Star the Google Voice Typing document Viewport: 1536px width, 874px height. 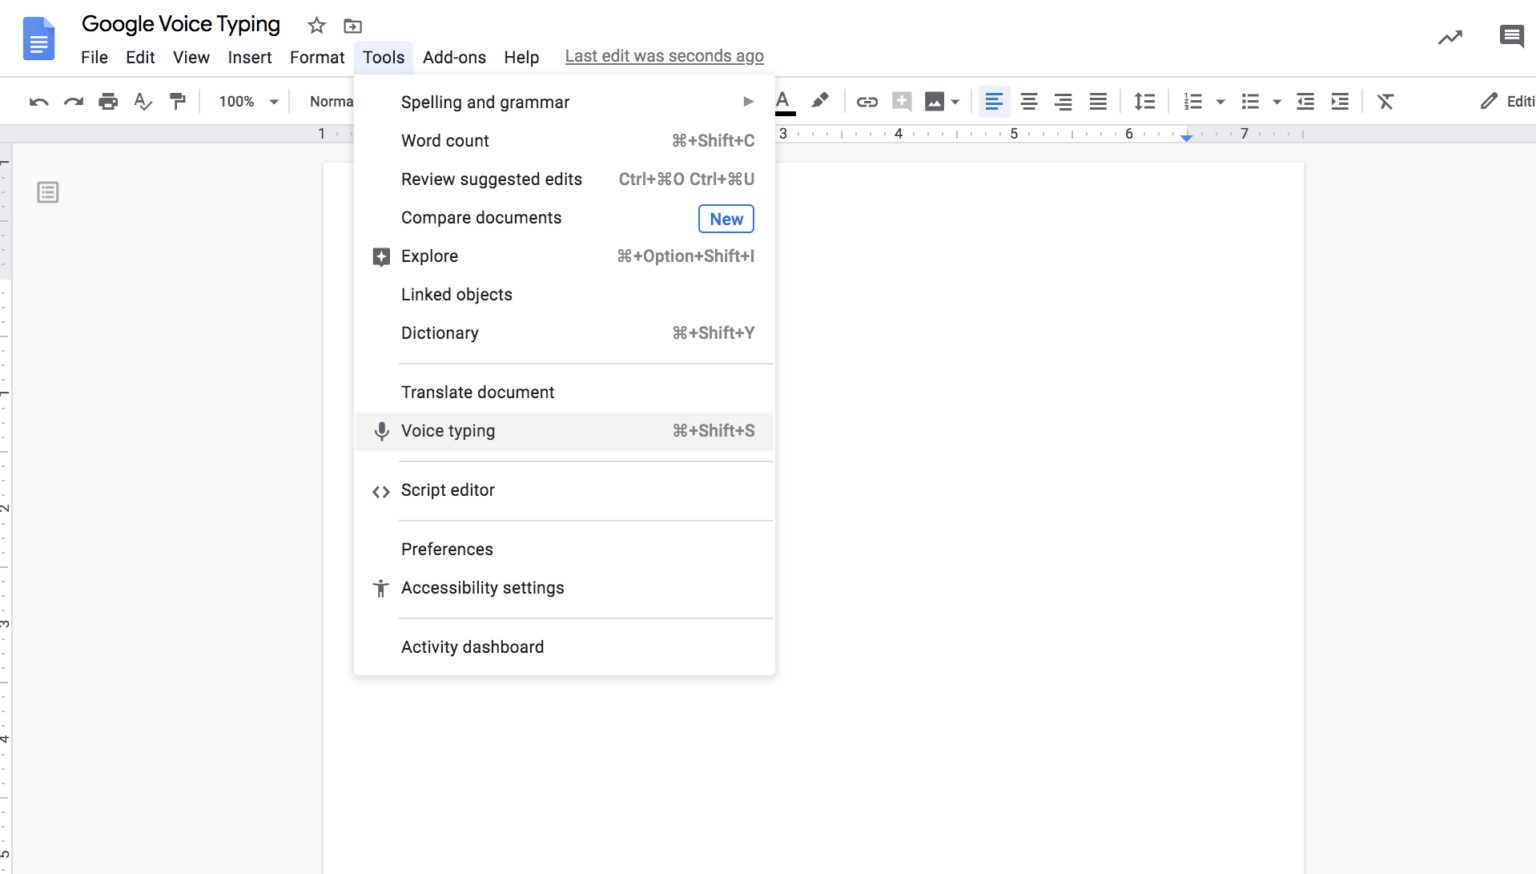(x=315, y=25)
